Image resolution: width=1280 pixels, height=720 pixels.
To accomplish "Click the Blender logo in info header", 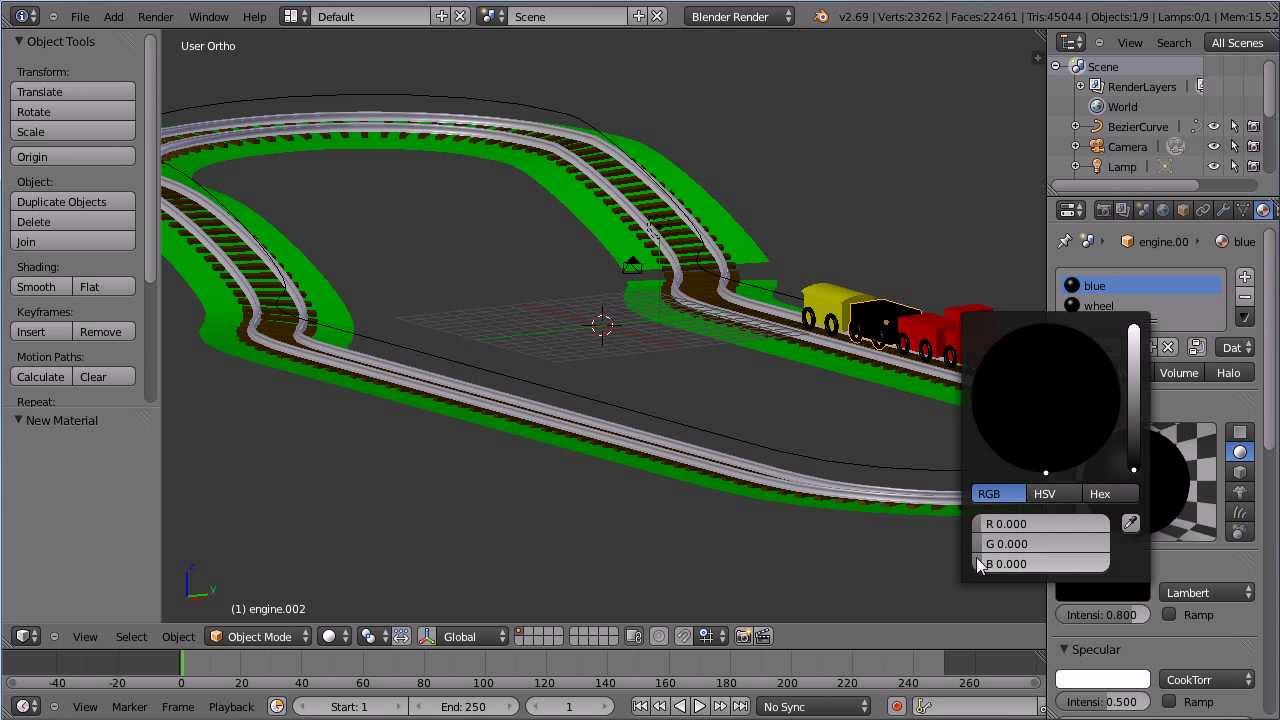I will click(821, 16).
